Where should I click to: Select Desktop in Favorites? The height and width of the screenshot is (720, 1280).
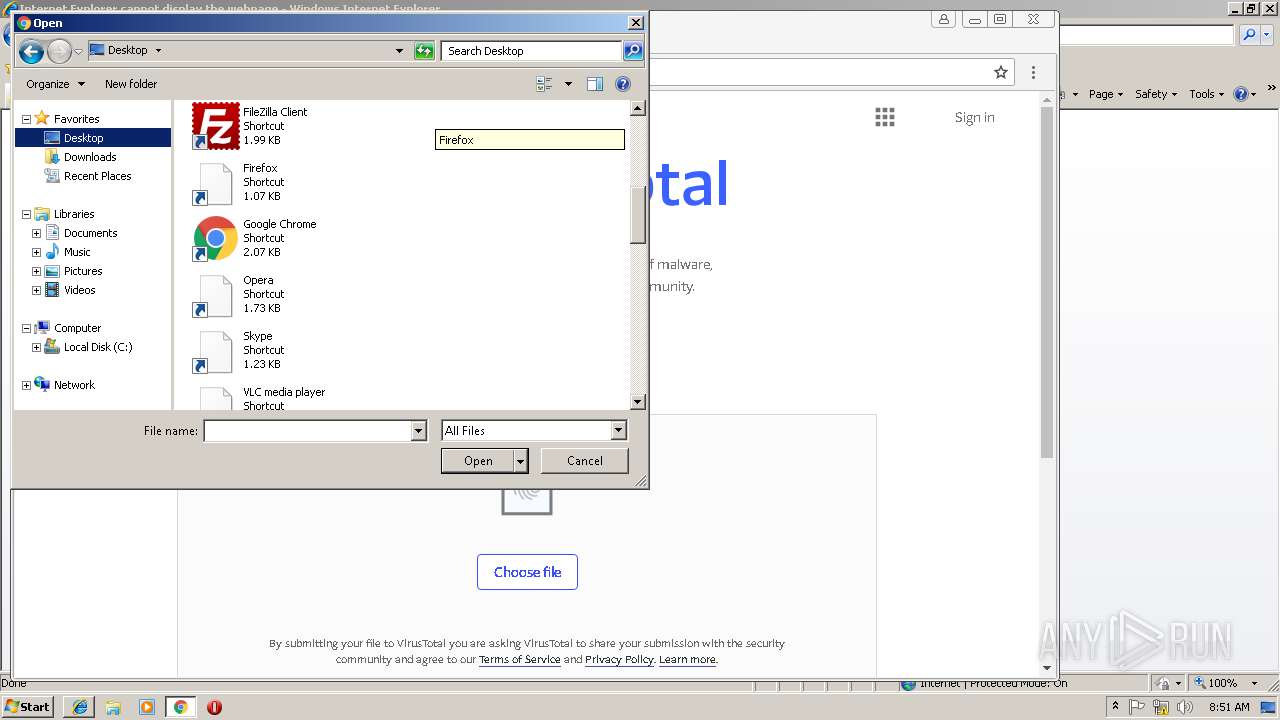83,138
